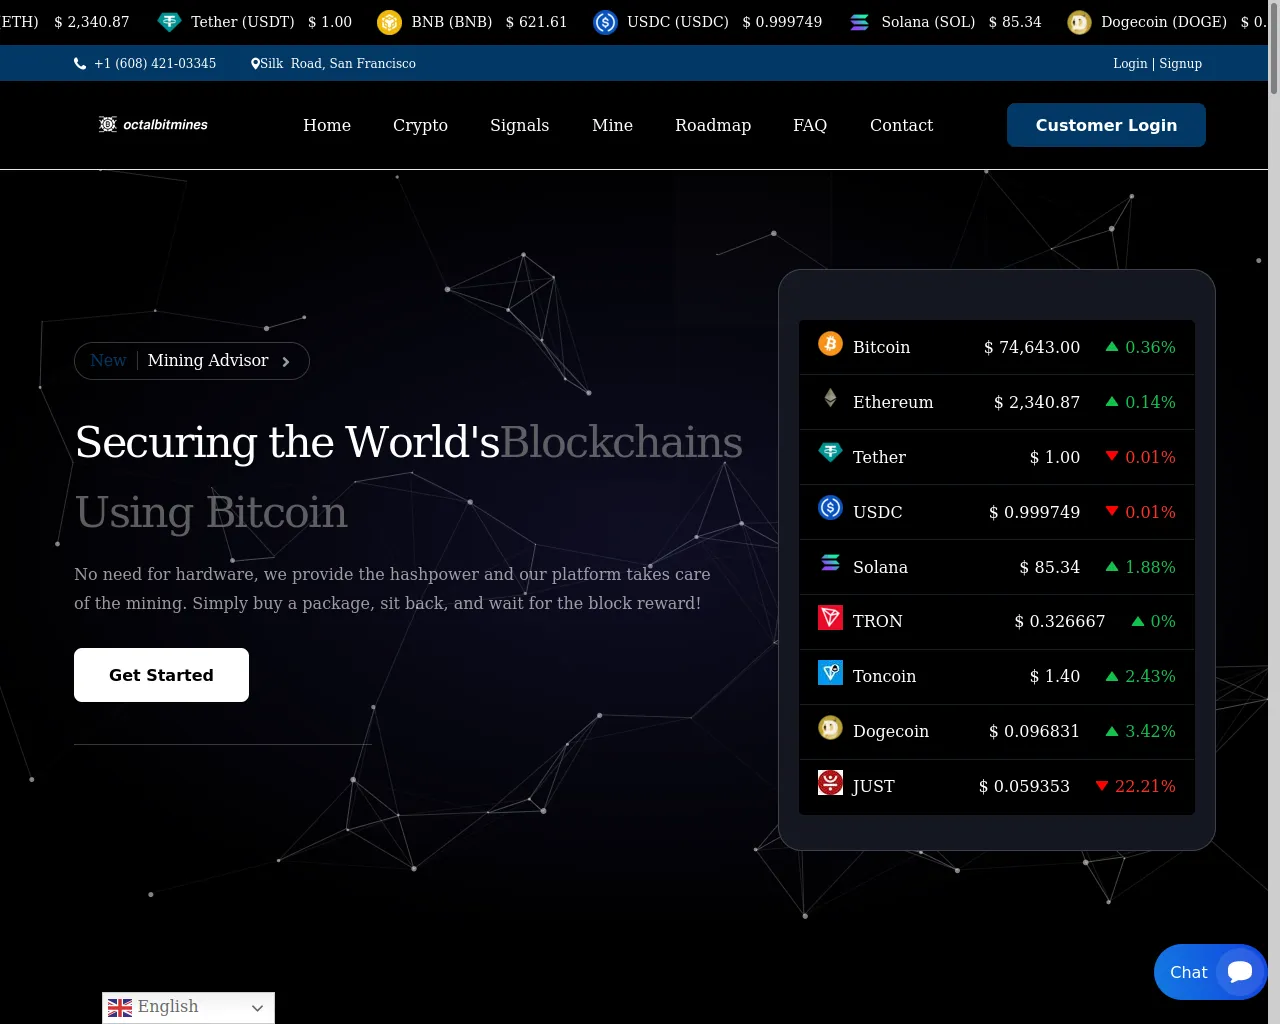This screenshot has height=1024, width=1280.
Task: Click the BNB coin icon in the ticker
Action: pos(389,22)
